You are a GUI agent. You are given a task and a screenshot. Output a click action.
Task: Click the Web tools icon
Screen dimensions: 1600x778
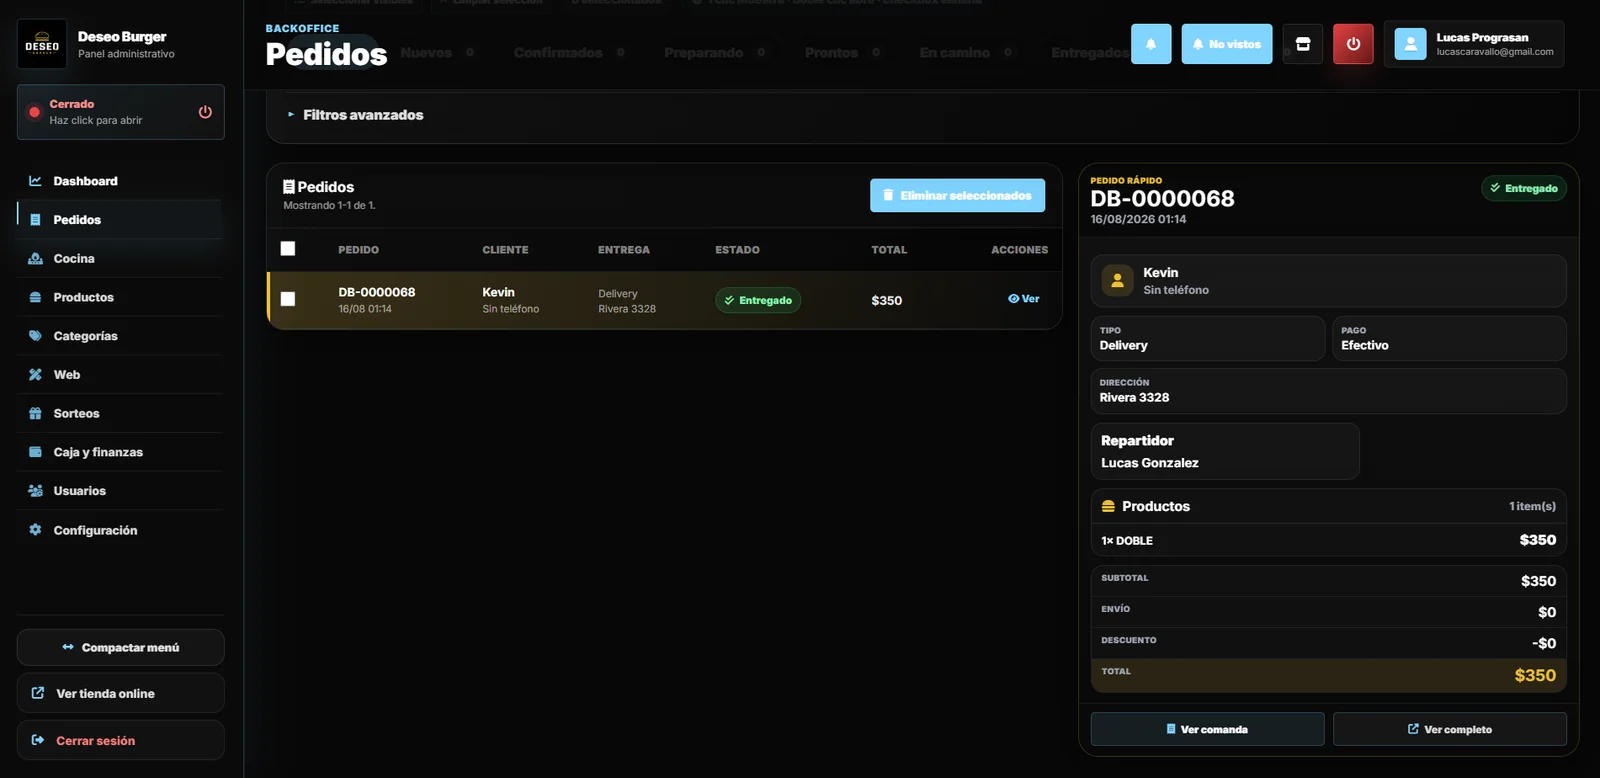coord(35,375)
